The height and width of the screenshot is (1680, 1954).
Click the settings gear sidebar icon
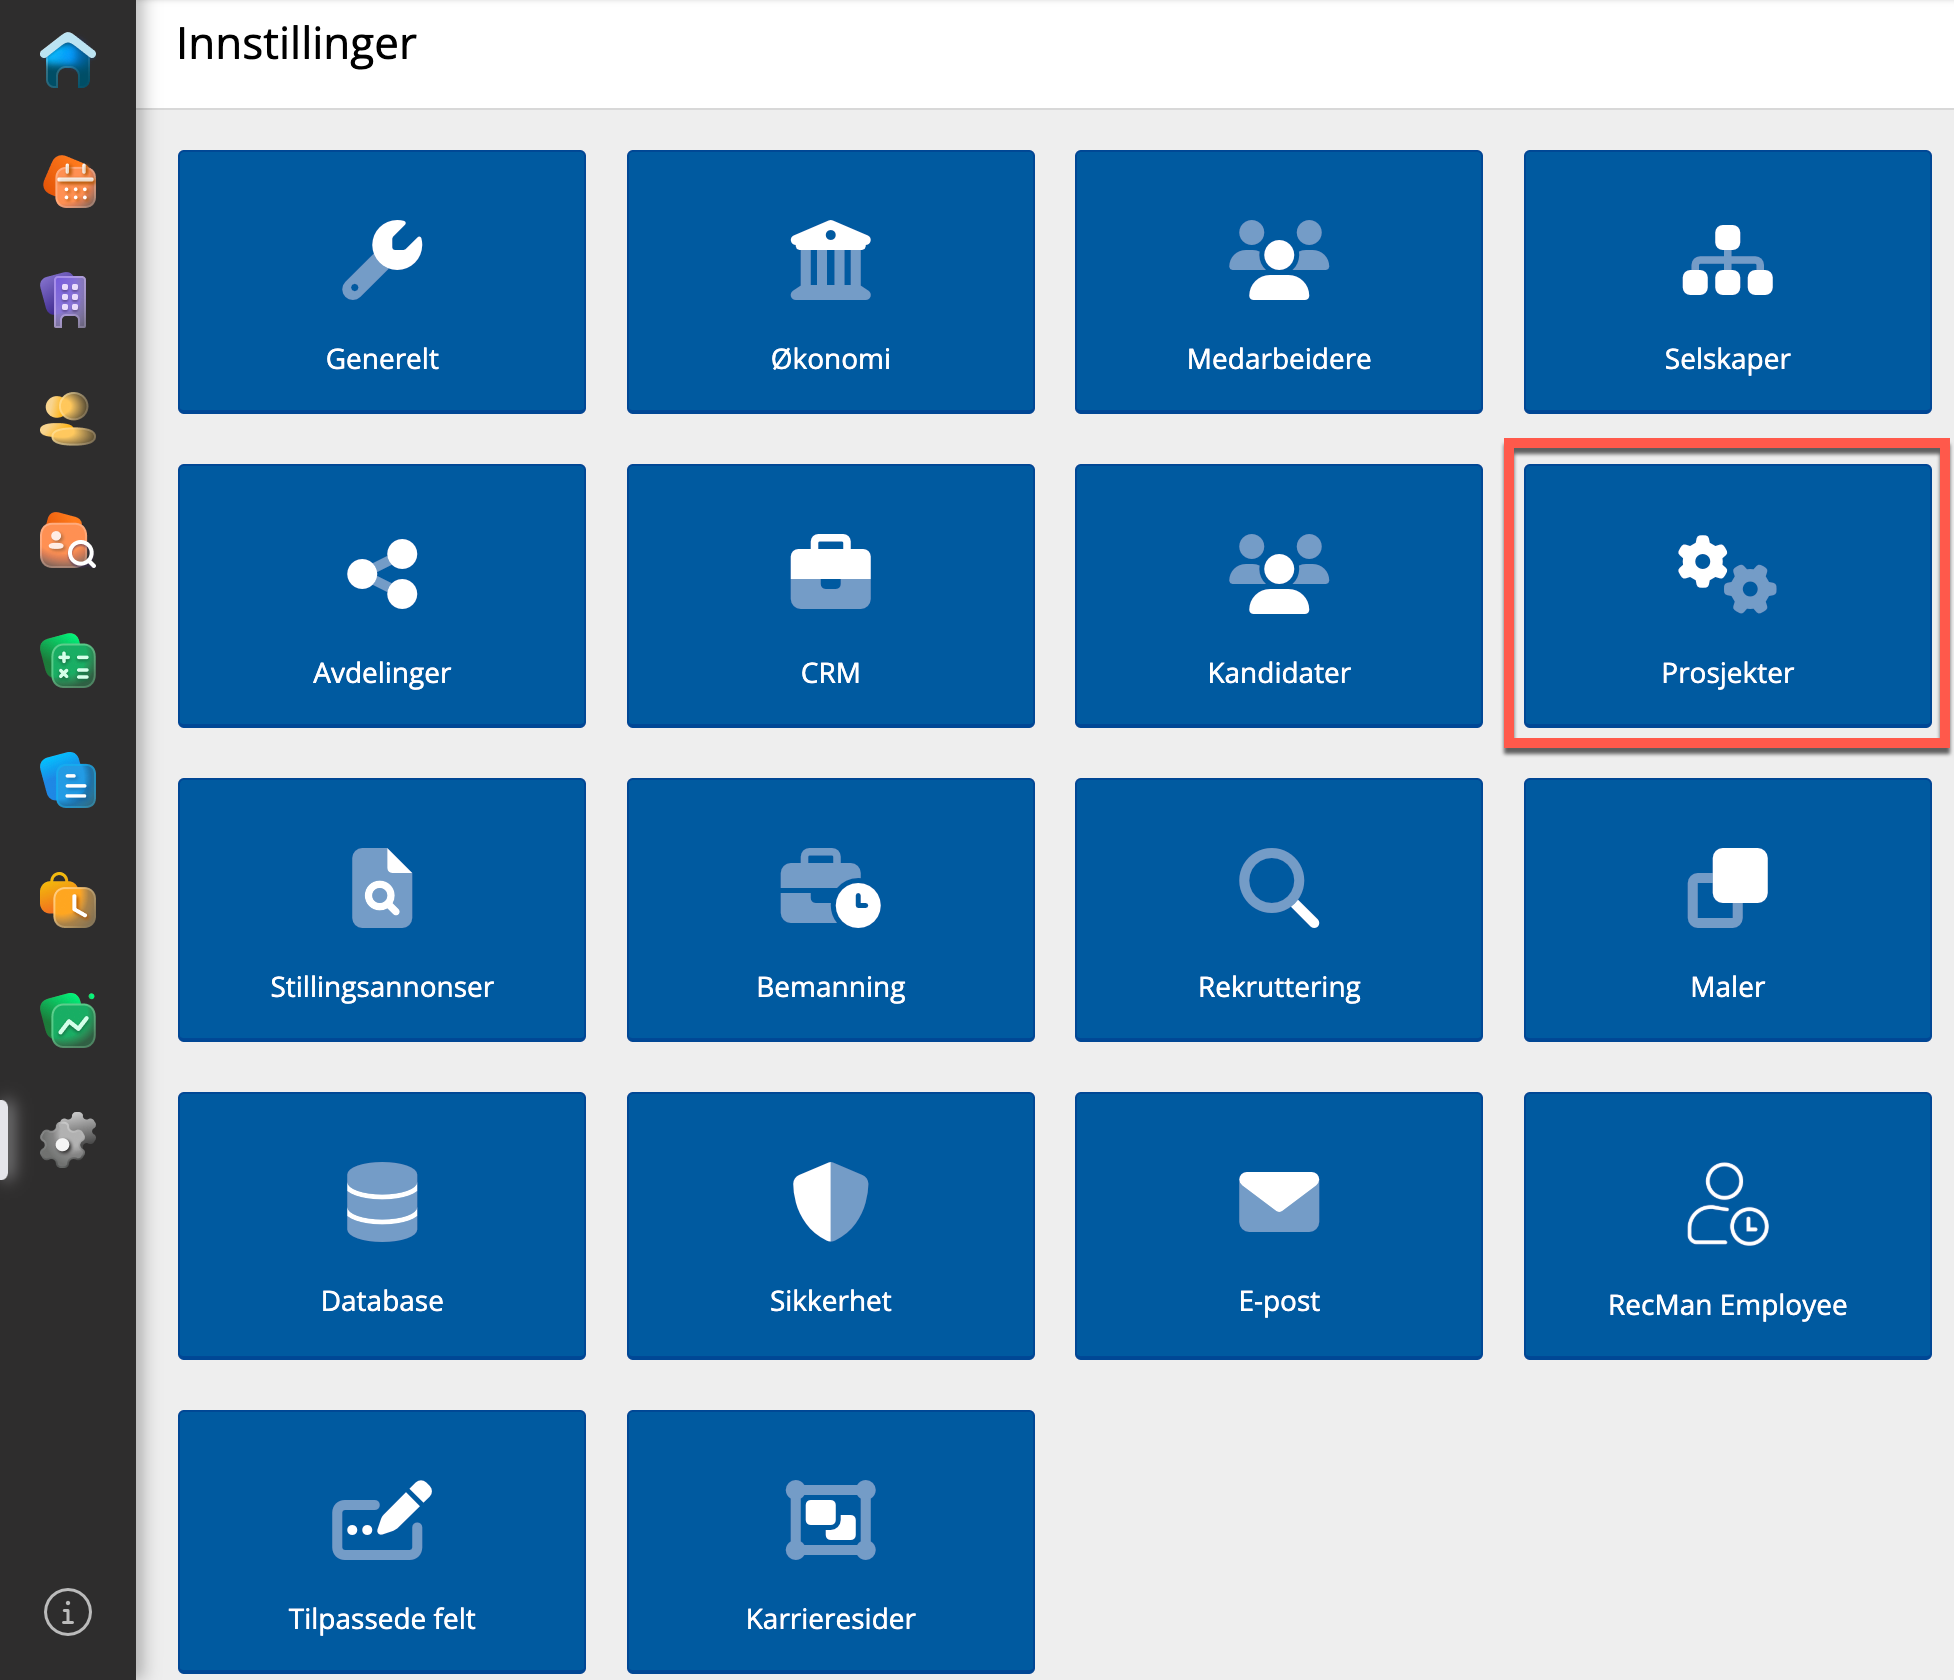coord(68,1139)
